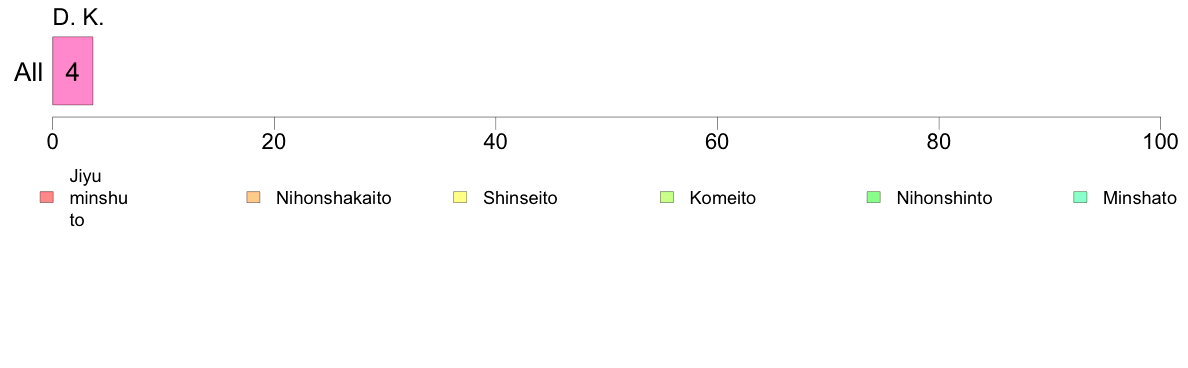Click the 100 axis tick label
The image size is (1188, 368).
point(1160,141)
